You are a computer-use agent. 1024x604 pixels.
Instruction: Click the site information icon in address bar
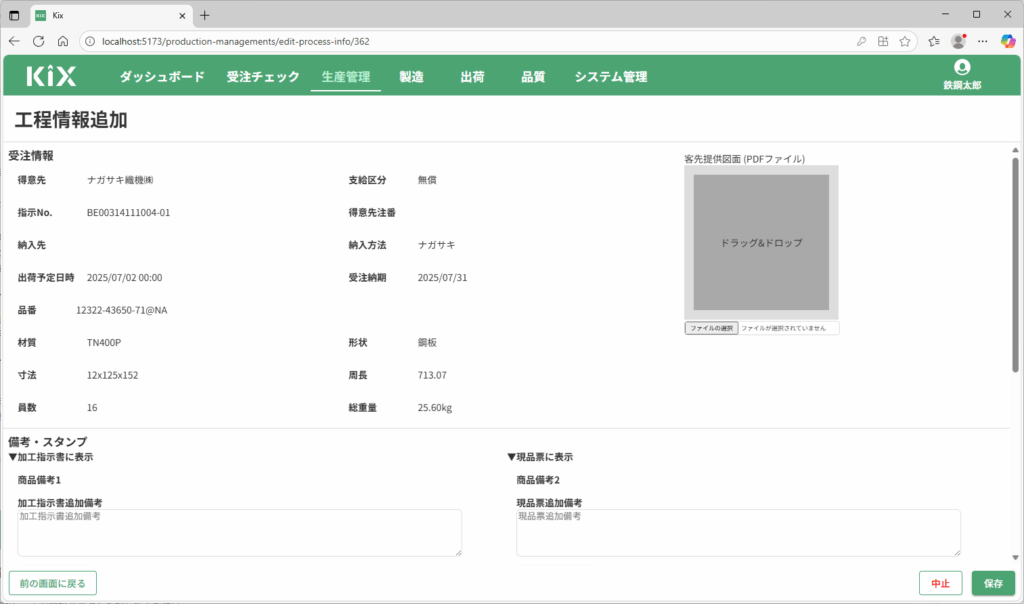point(90,41)
